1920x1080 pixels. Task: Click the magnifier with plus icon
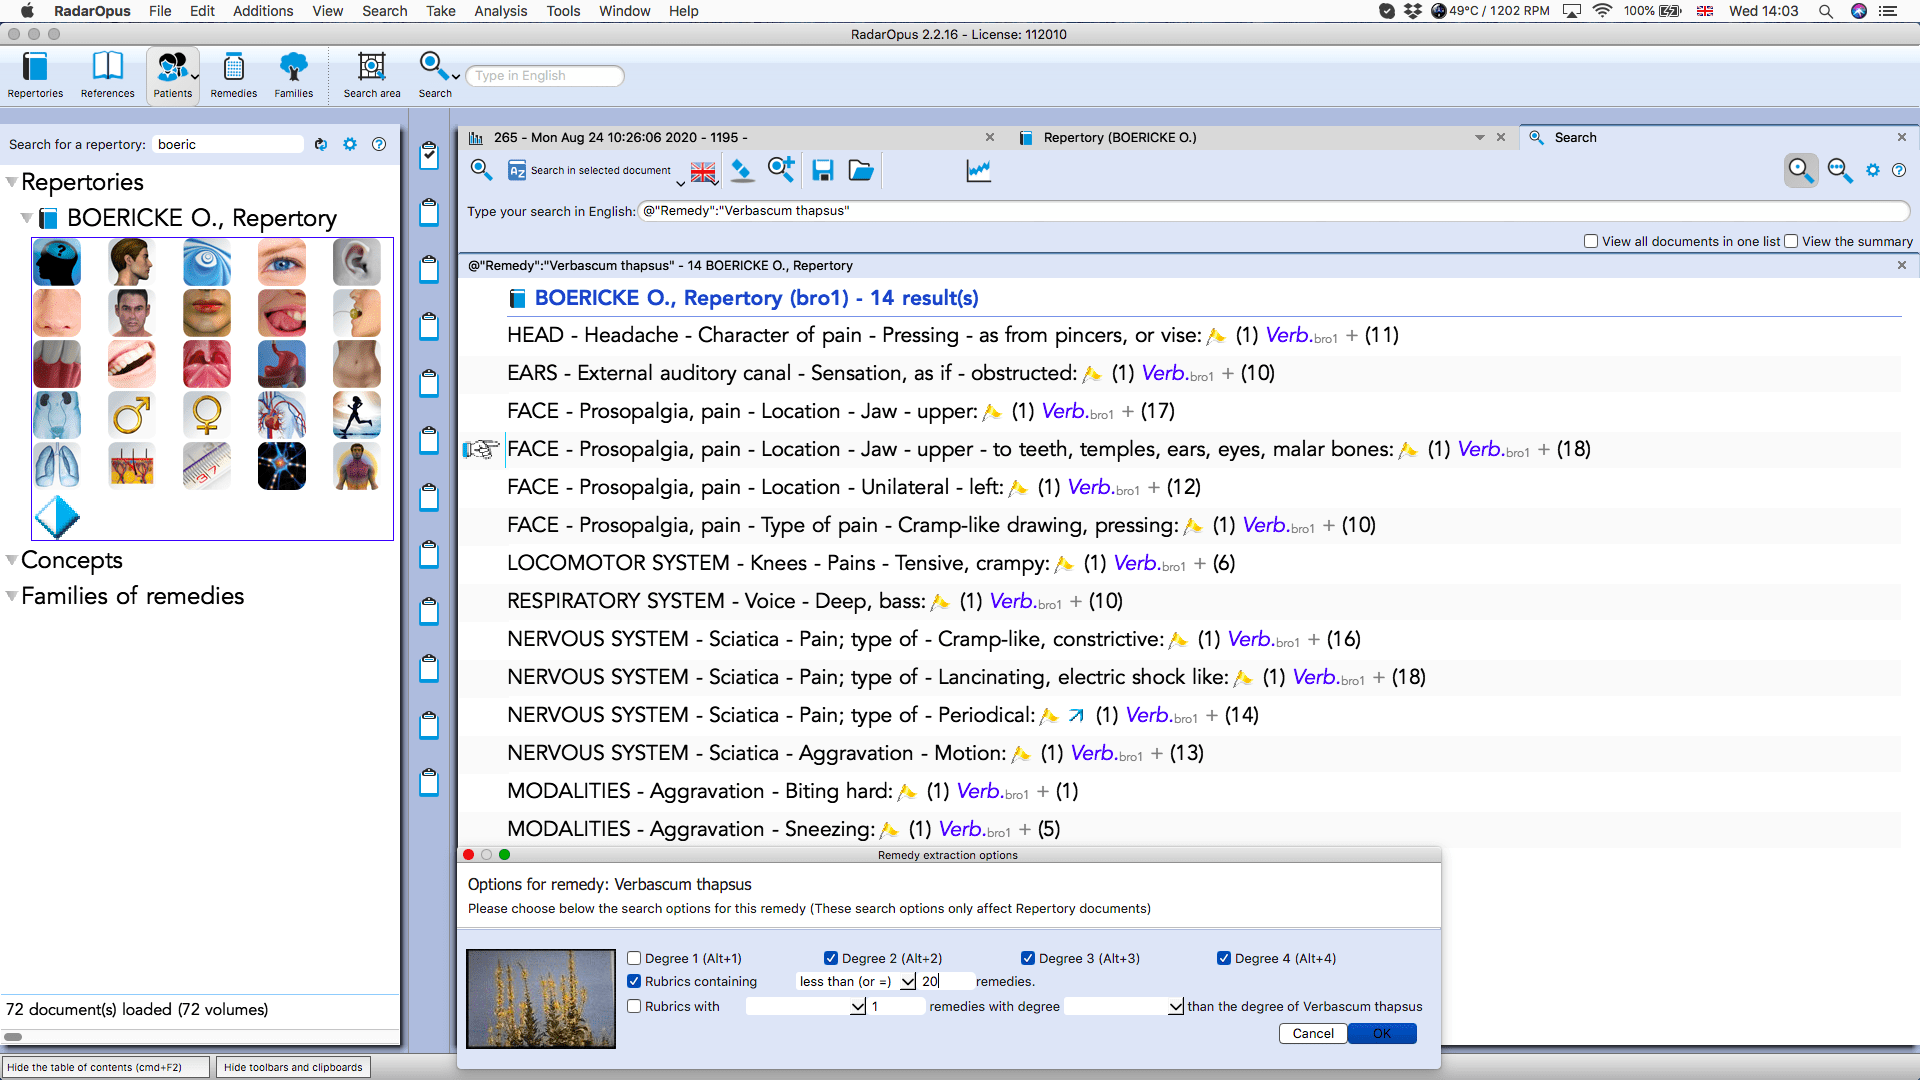781,170
